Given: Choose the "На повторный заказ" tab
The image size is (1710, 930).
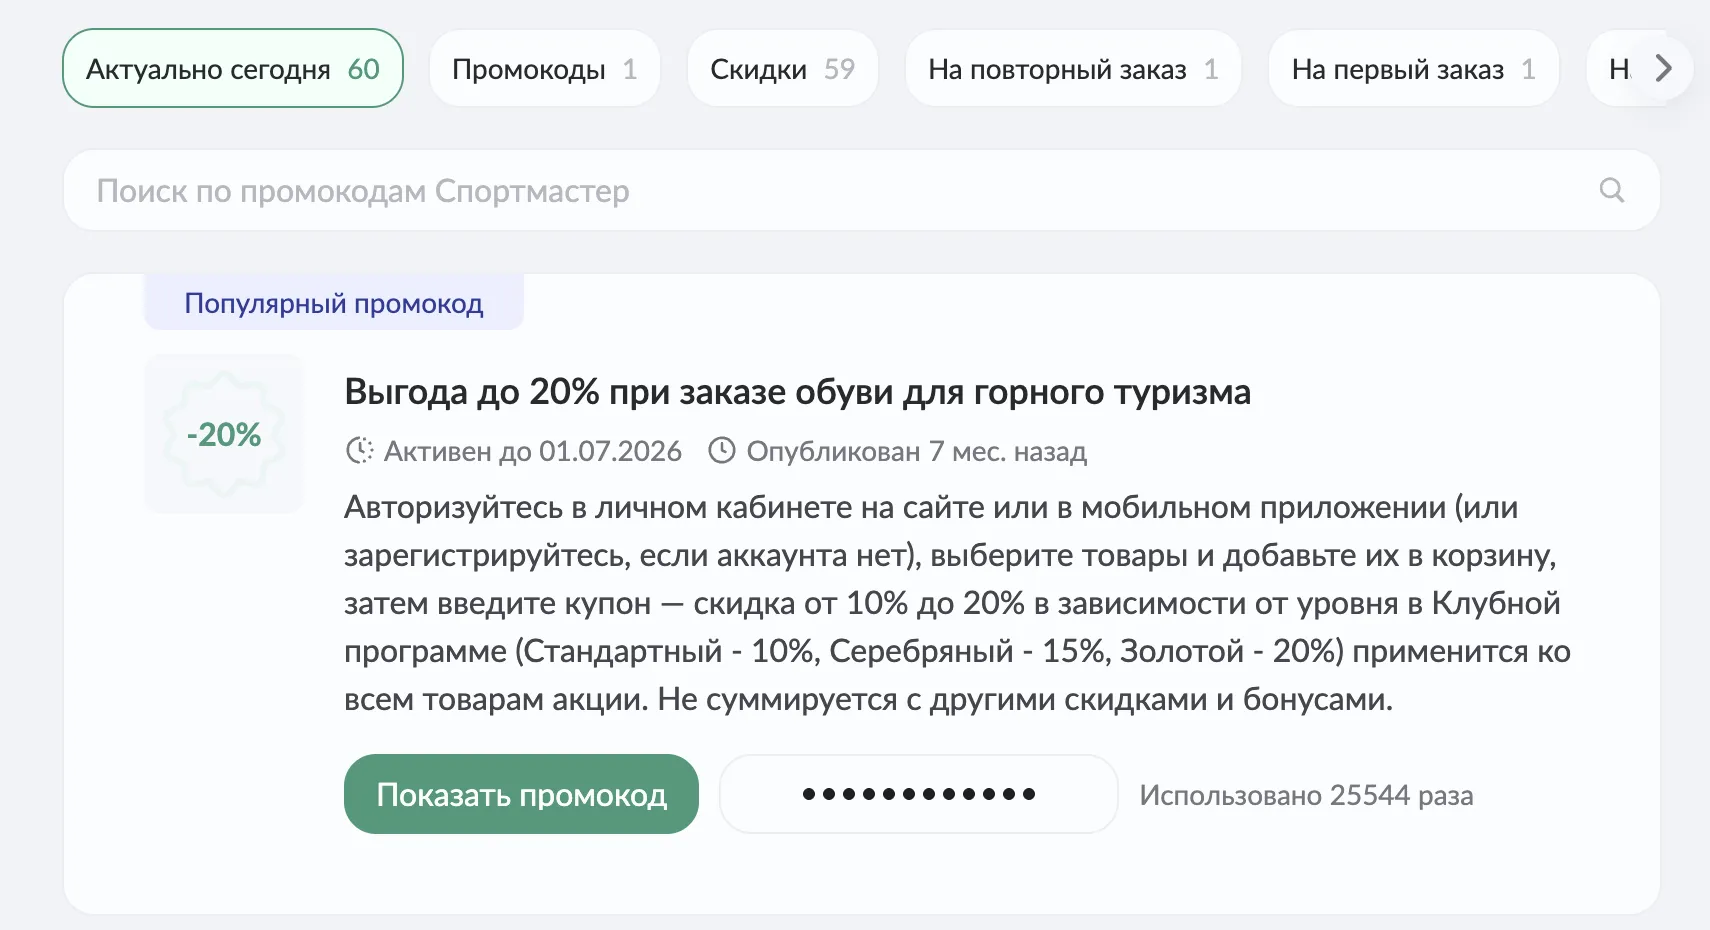Looking at the screenshot, I should click(1072, 69).
